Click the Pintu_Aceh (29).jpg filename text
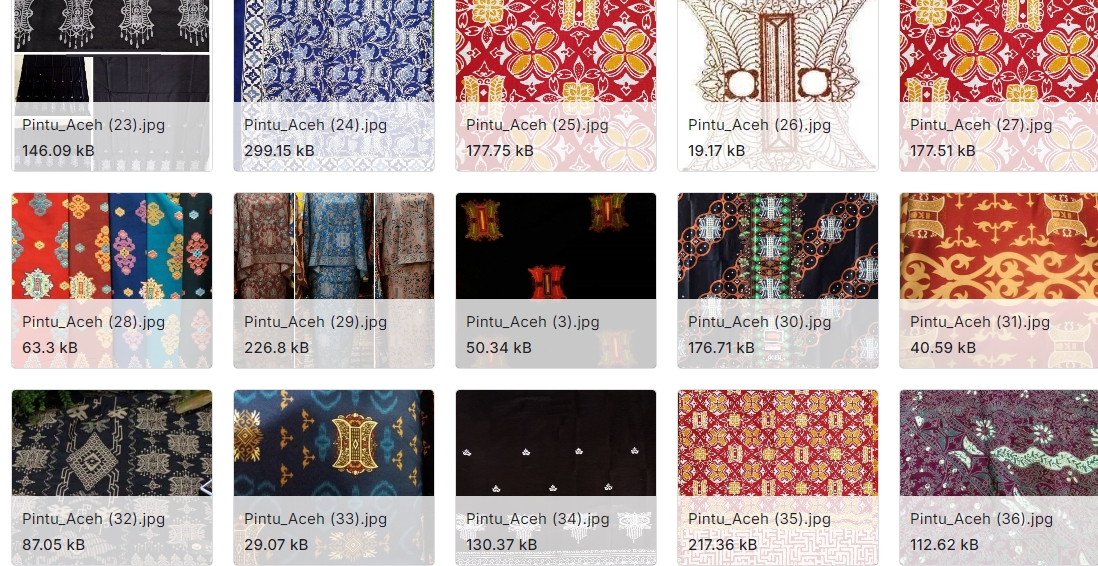Viewport: 1098px width, 566px height. click(315, 322)
